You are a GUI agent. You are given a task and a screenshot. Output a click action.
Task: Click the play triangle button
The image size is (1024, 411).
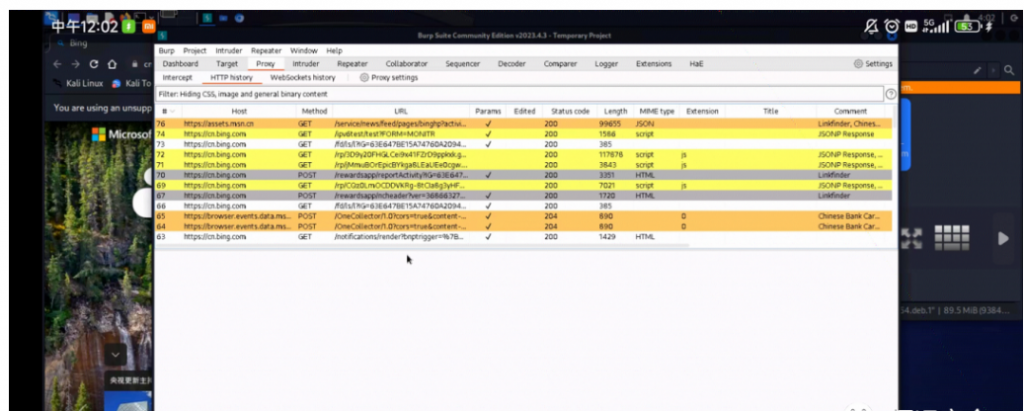pos(1004,238)
